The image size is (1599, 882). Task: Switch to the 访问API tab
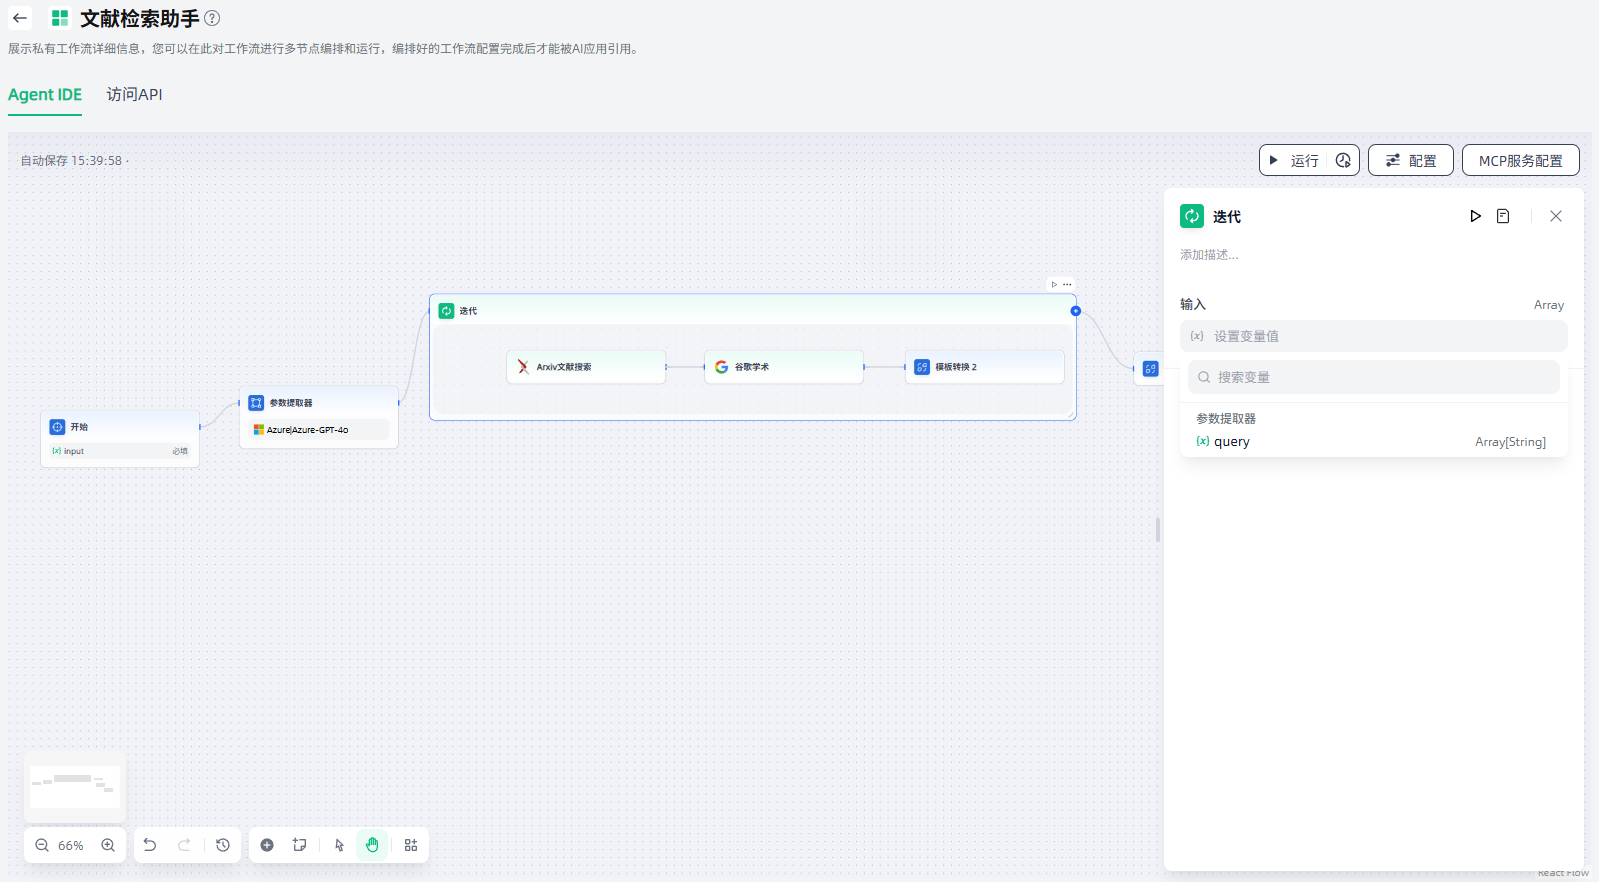click(134, 94)
